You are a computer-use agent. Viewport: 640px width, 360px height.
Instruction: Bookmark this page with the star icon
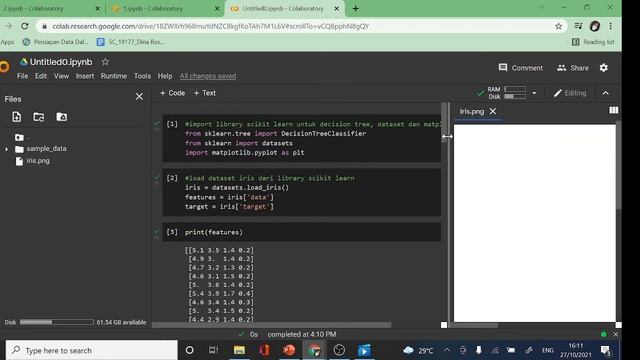pyautogui.click(x=558, y=26)
